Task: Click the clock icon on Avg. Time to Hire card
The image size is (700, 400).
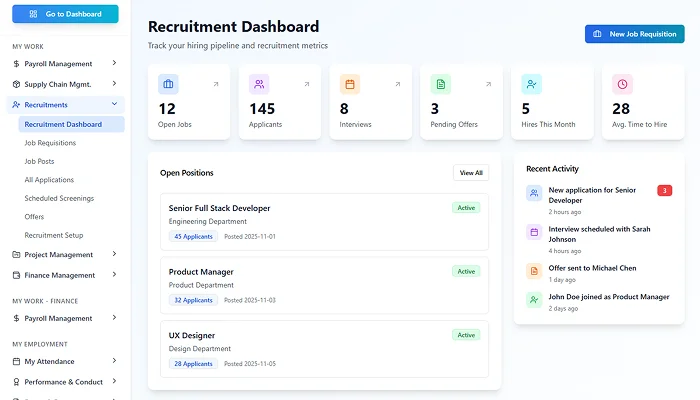Action: (x=622, y=84)
